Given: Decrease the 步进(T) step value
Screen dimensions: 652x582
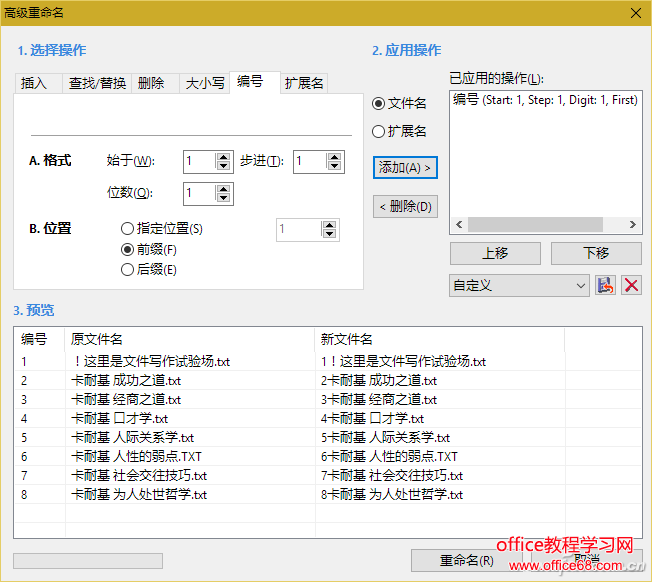Looking at the screenshot, I should coord(334,165).
